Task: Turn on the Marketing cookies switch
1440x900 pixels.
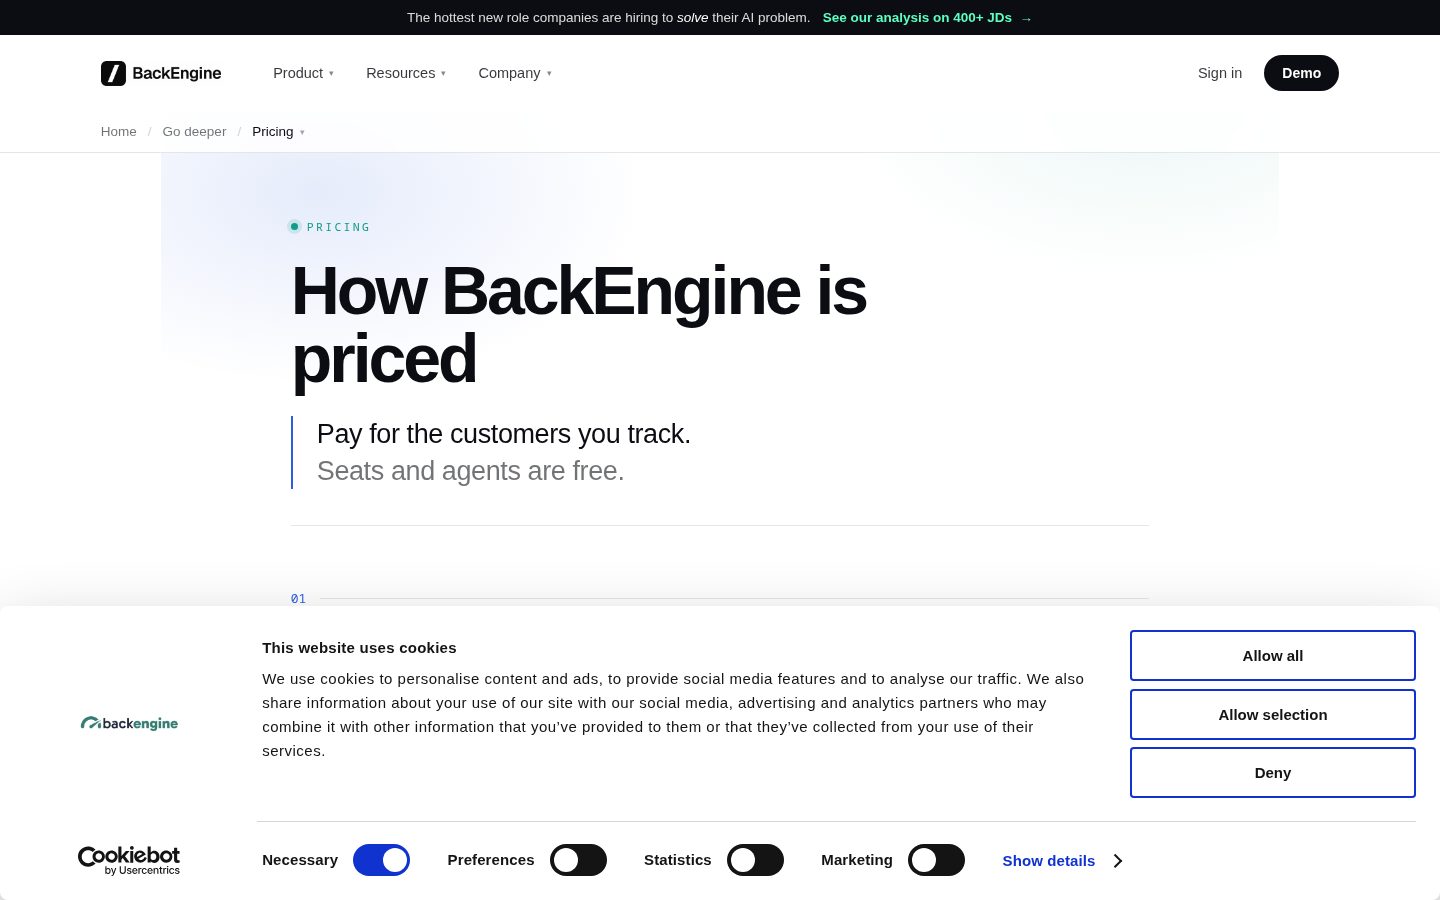Action: tap(936, 860)
